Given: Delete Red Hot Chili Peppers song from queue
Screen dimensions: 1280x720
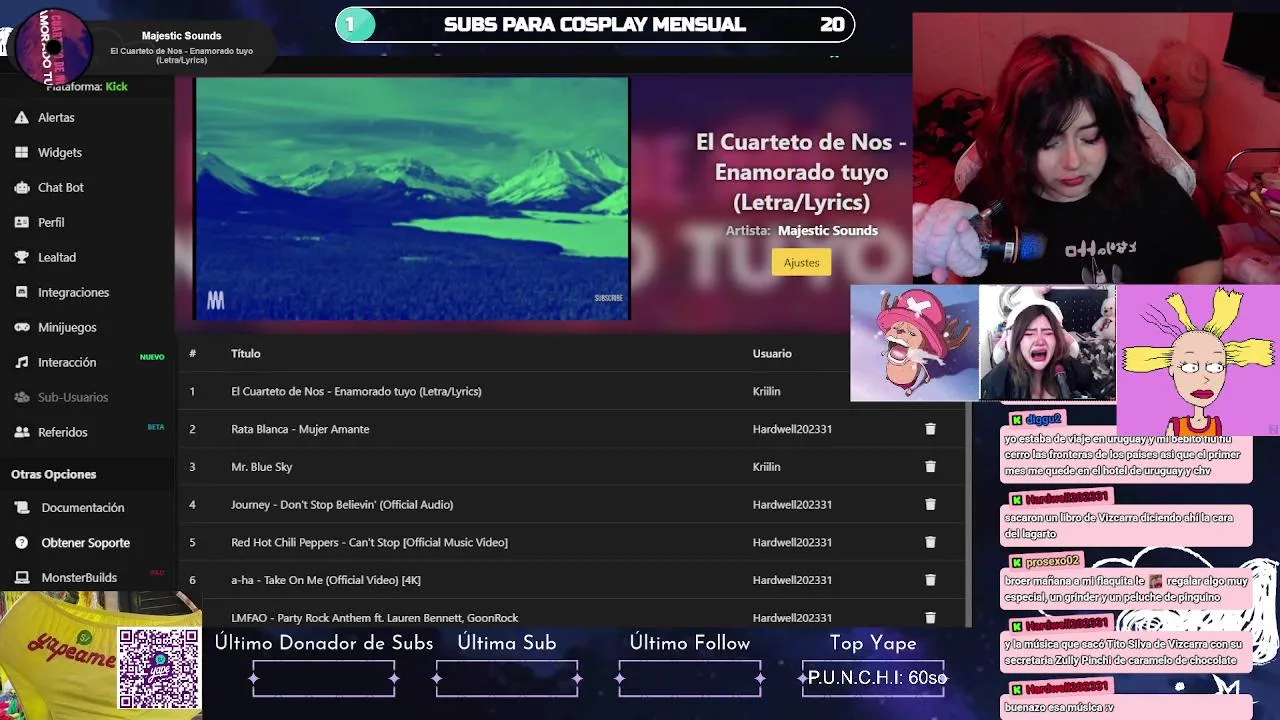Looking at the screenshot, I should click(x=930, y=542).
